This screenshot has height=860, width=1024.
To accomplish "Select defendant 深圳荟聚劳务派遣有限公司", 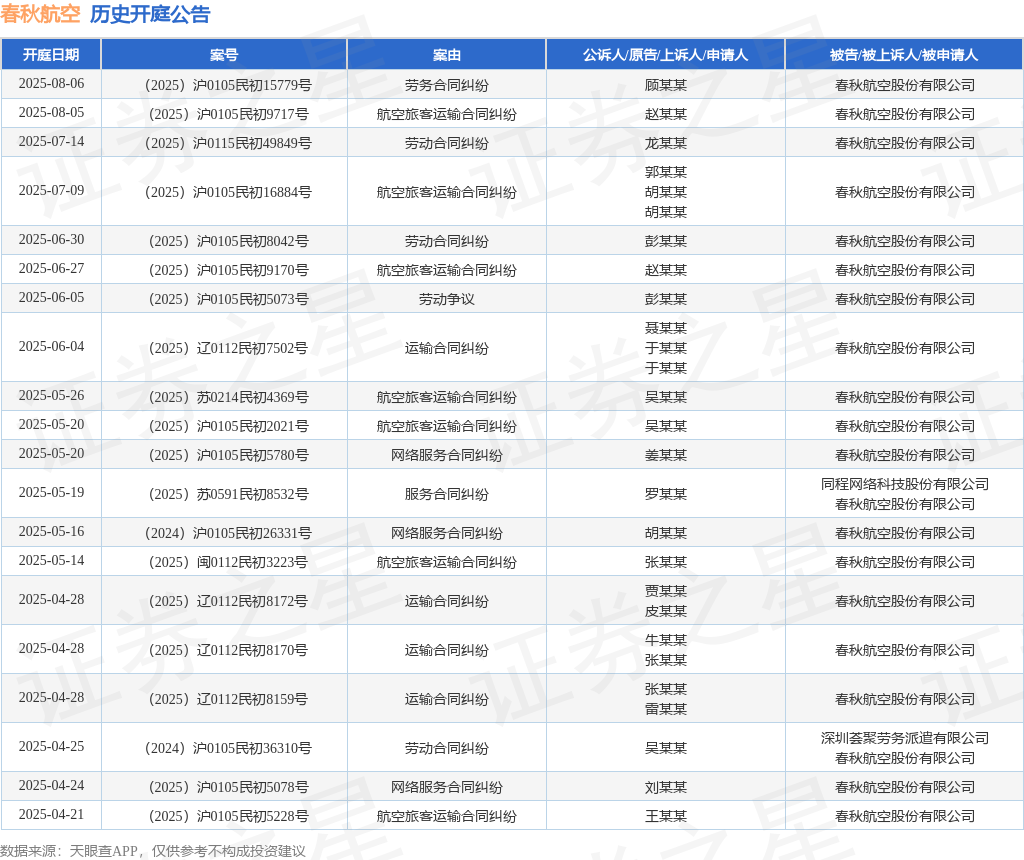I will tap(904, 738).
